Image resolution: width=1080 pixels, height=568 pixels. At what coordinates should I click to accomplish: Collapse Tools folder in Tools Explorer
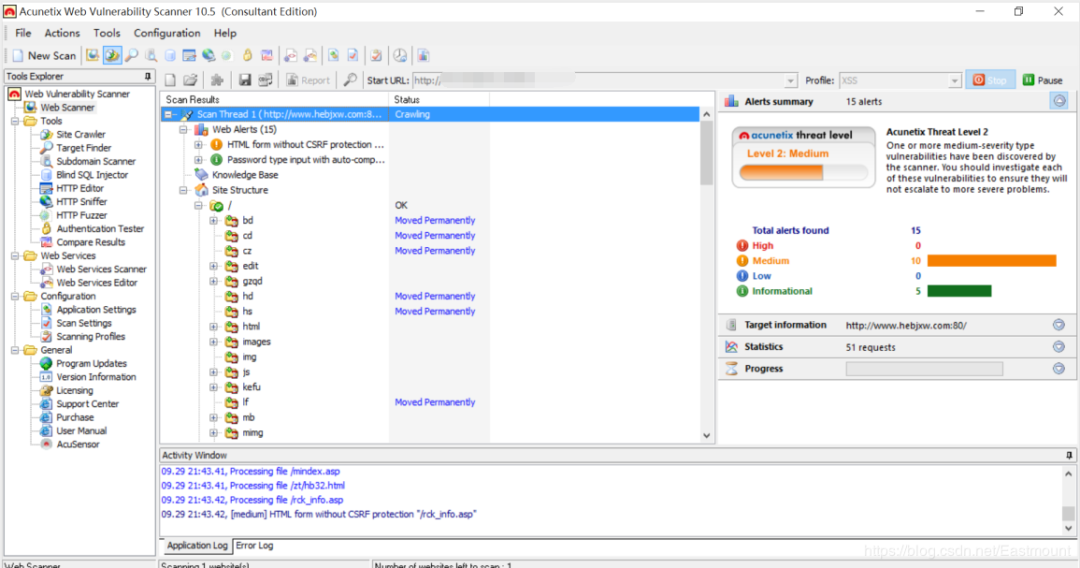[15, 121]
